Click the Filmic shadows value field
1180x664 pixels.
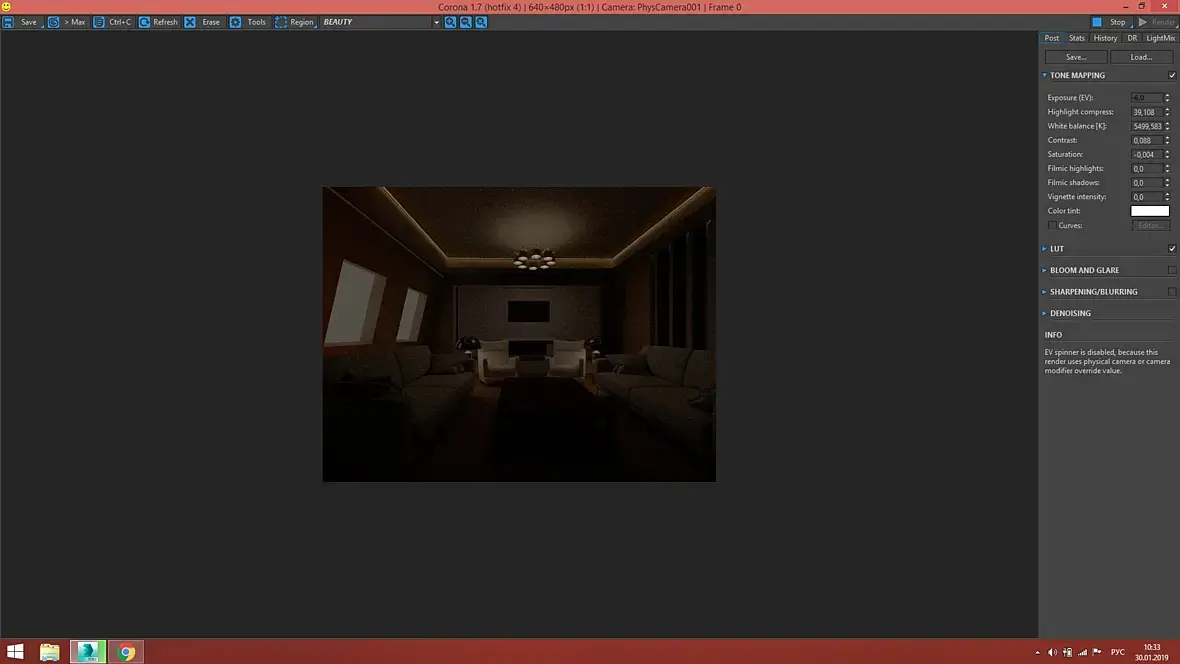pos(1146,183)
